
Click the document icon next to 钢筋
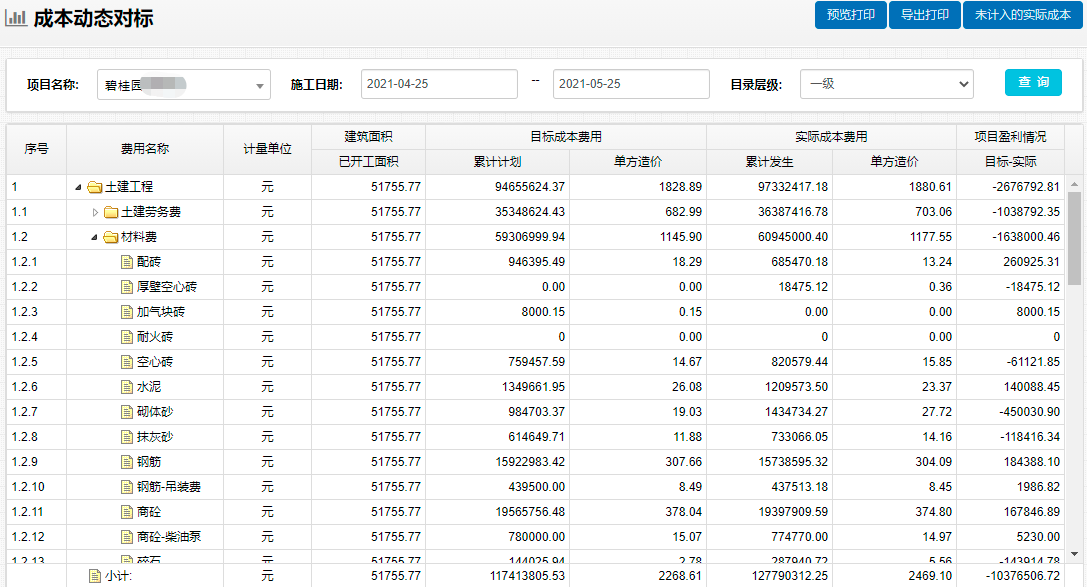point(127,462)
